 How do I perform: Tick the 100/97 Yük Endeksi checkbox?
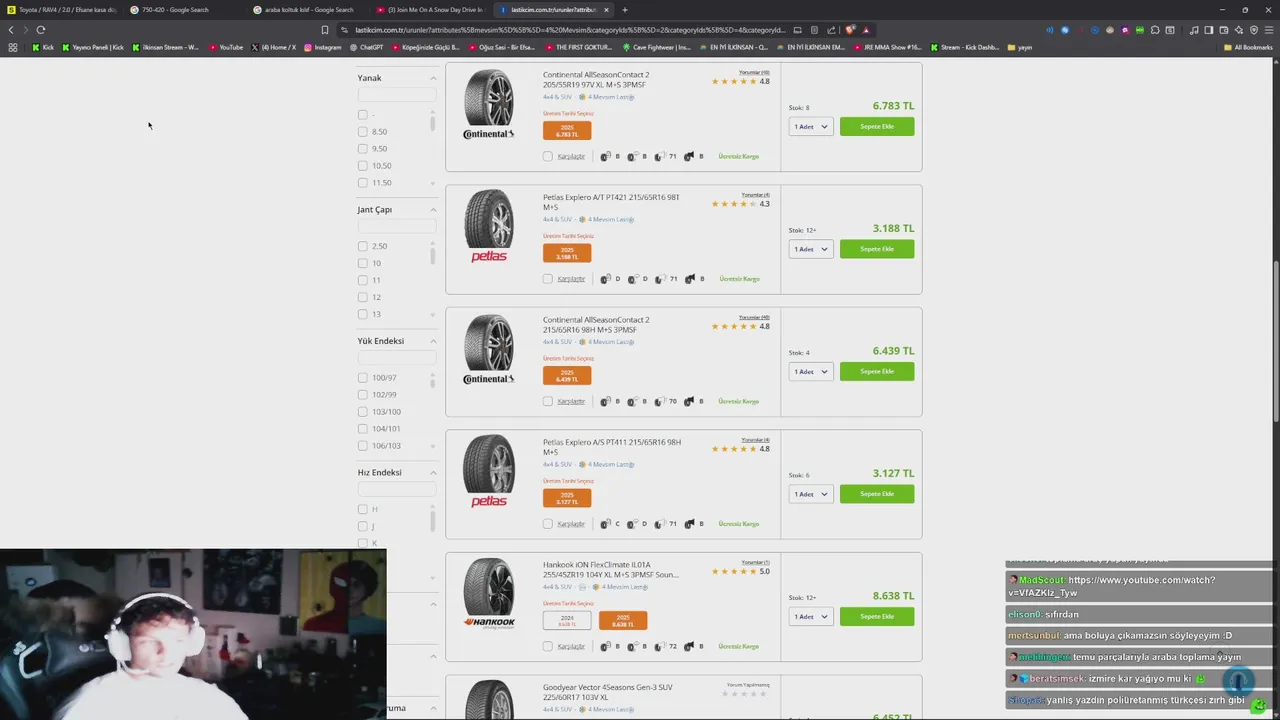pyautogui.click(x=363, y=378)
